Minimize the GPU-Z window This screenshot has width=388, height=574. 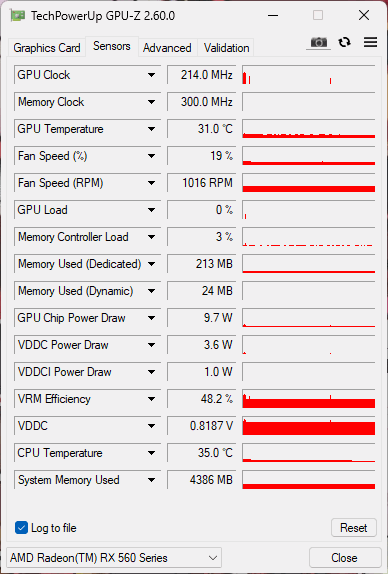[273, 15]
